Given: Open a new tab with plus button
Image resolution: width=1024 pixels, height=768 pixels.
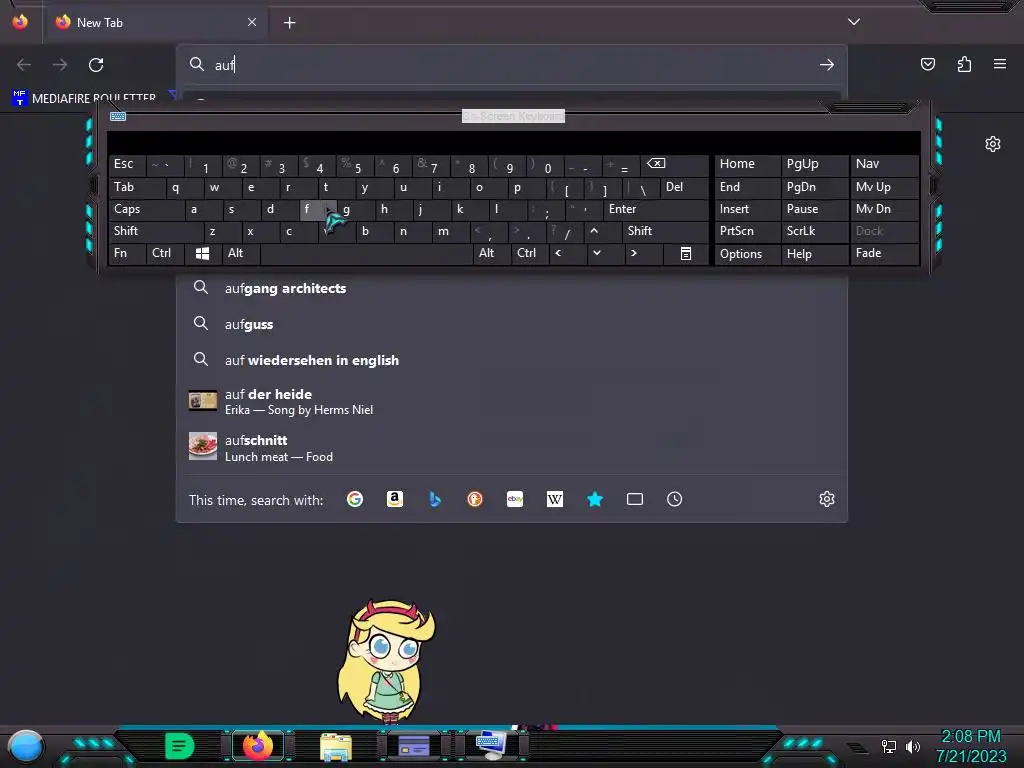Looking at the screenshot, I should tap(289, 23).
